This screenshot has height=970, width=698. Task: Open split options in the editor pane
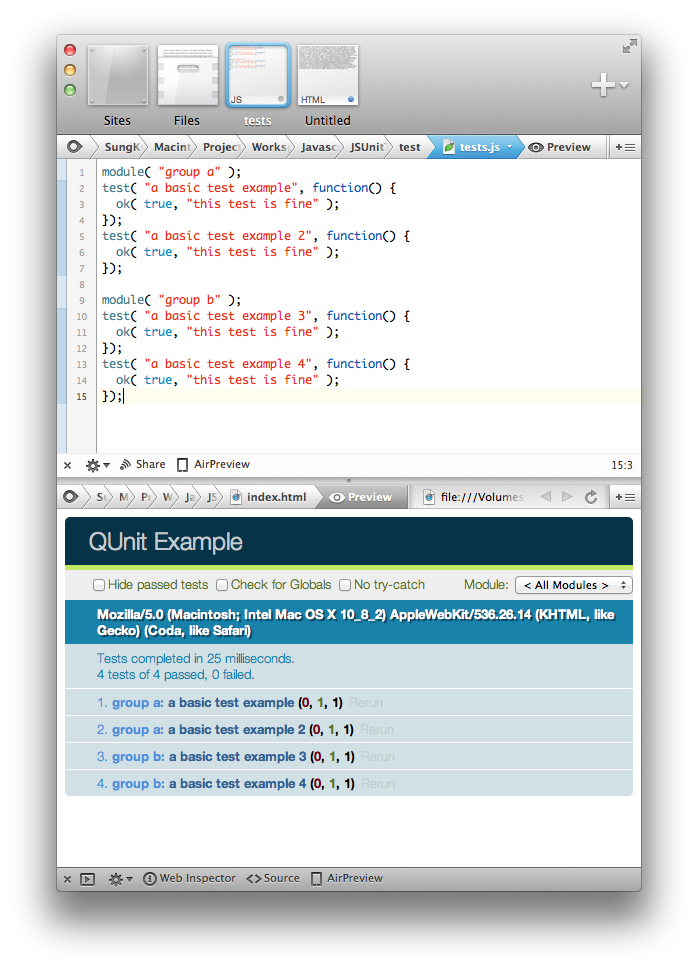(x=625, y=147)
